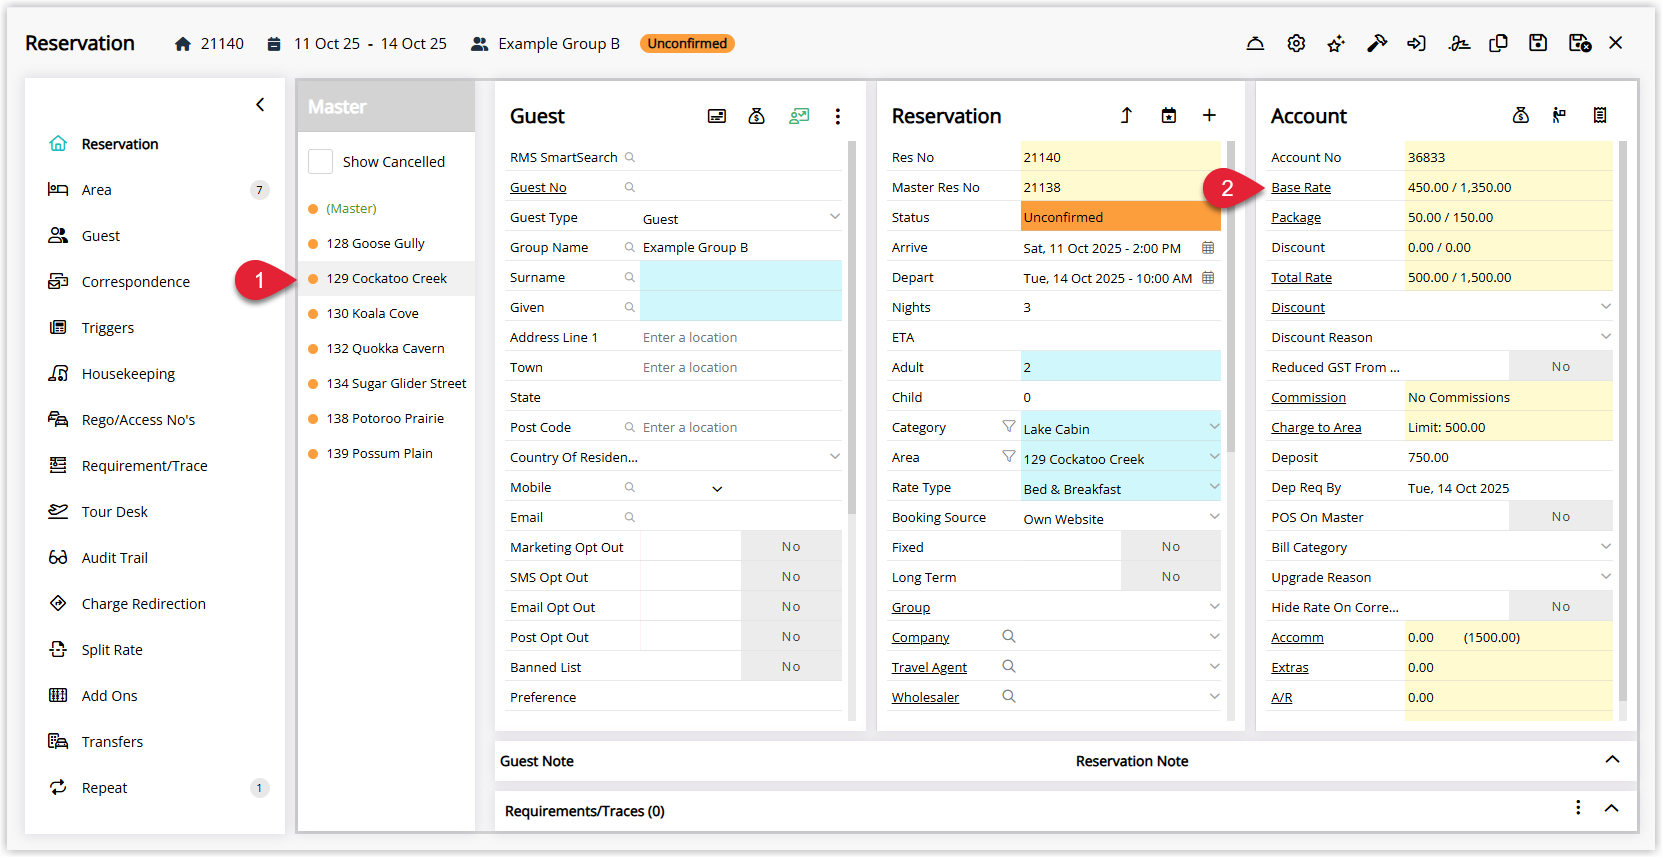
Task: Click the search icon next to Travel Agent
Action: tap(1009, 666)
